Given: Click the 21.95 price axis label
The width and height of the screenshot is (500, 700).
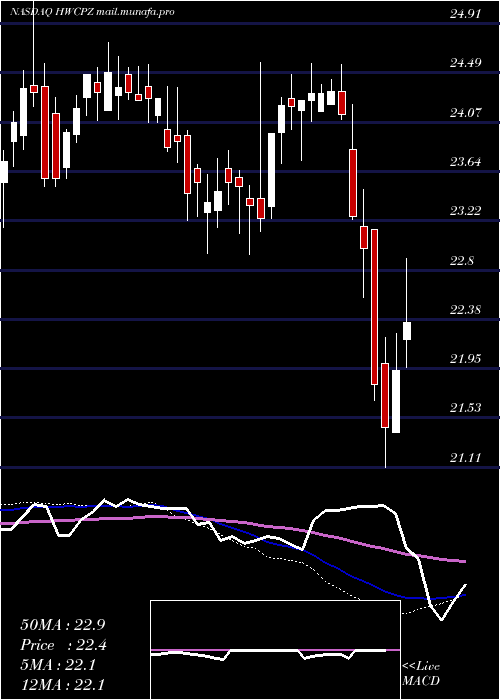Looking at the screenshot, I should 465,359.
